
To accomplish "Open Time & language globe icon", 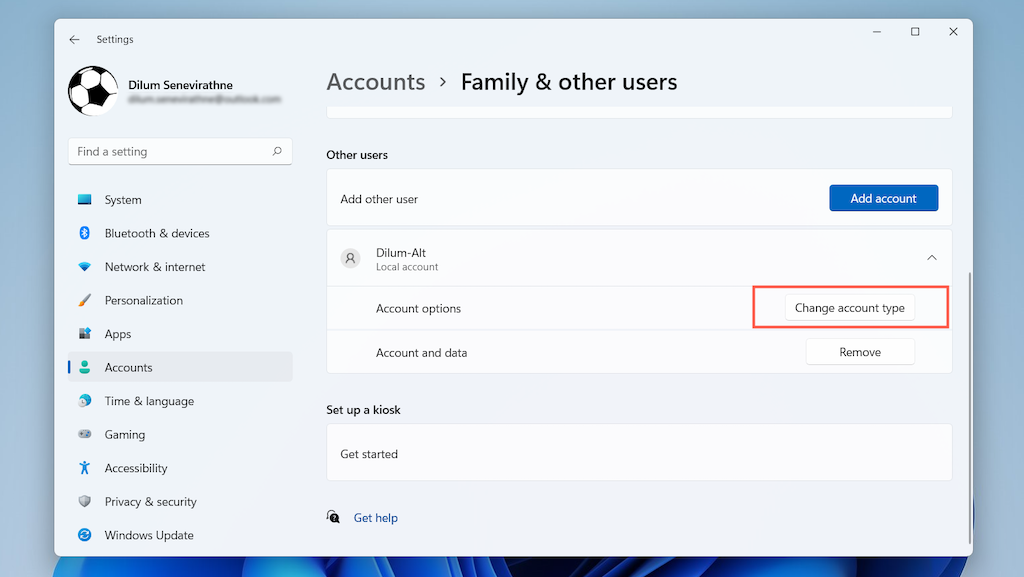I will 85,401.
